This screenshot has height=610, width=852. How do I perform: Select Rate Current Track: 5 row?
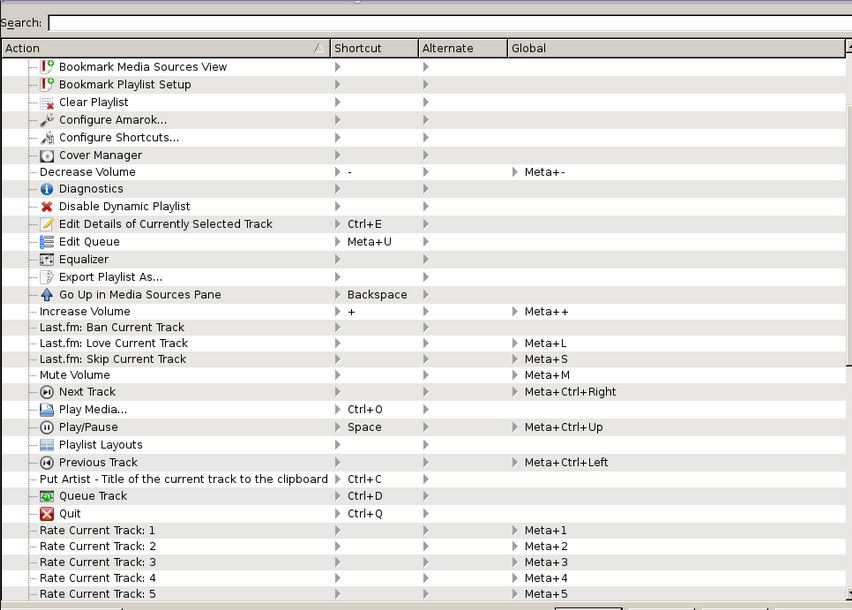(424, 594)
